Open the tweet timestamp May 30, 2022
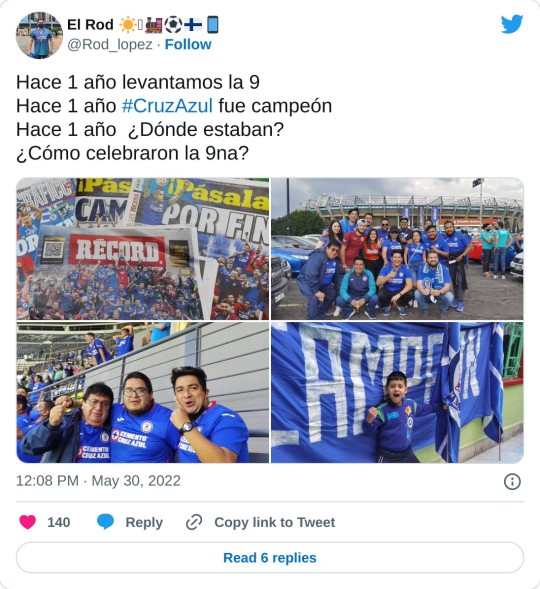This screenshot has height=589, width=540. click(98, 481)
